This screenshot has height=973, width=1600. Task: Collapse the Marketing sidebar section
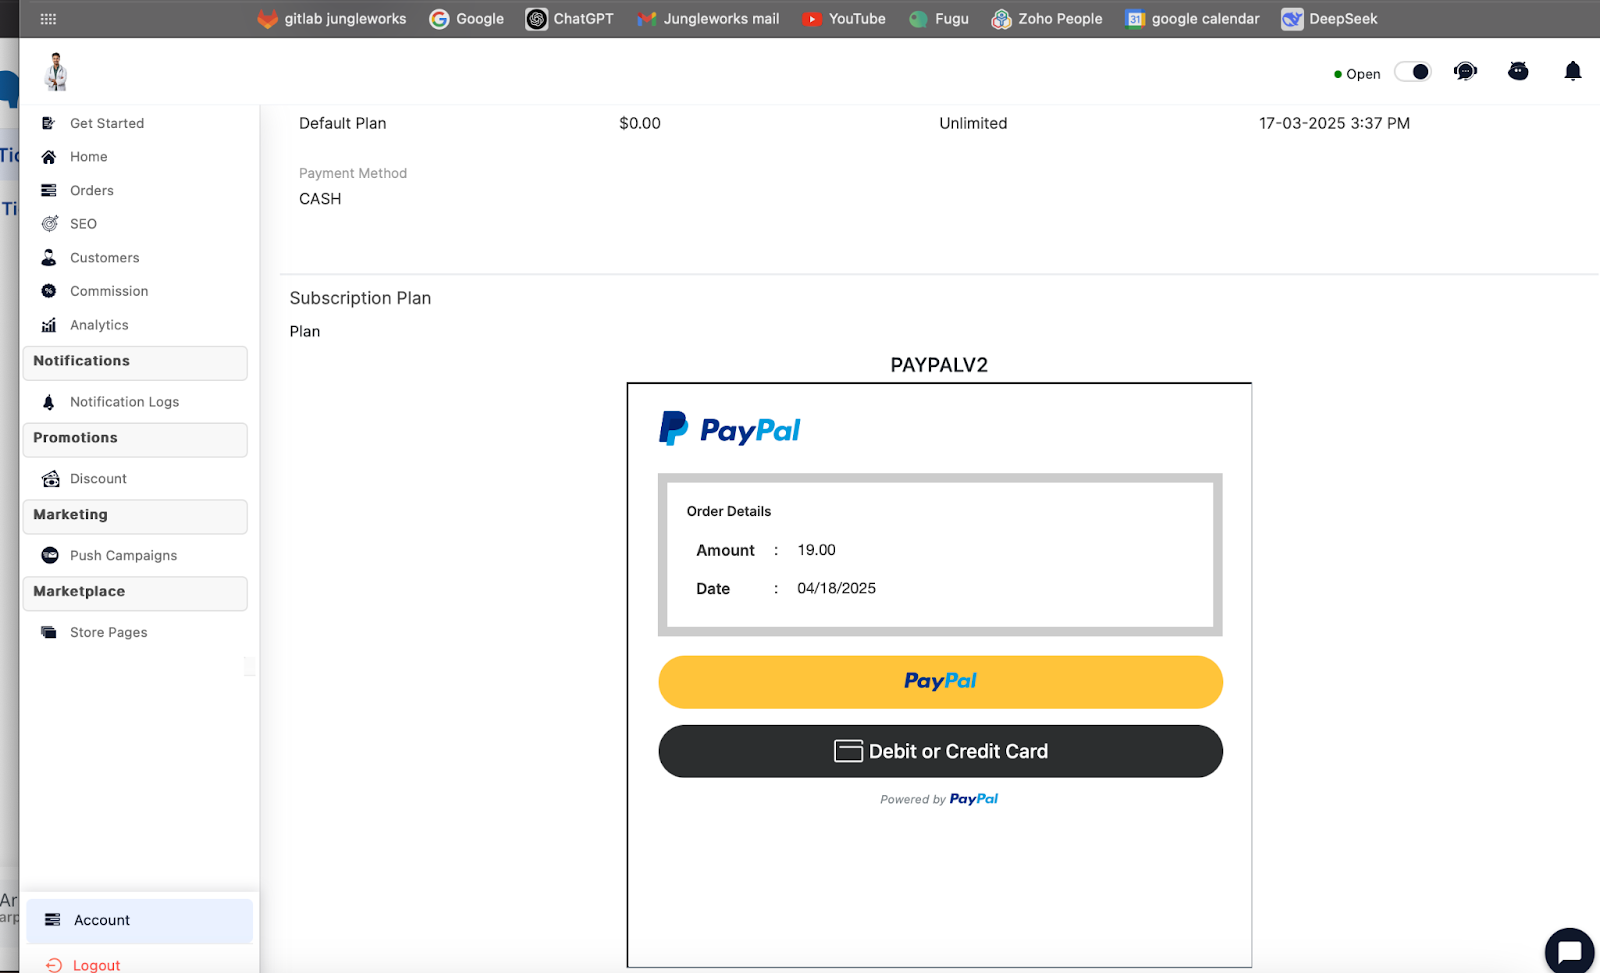[135, 516]
